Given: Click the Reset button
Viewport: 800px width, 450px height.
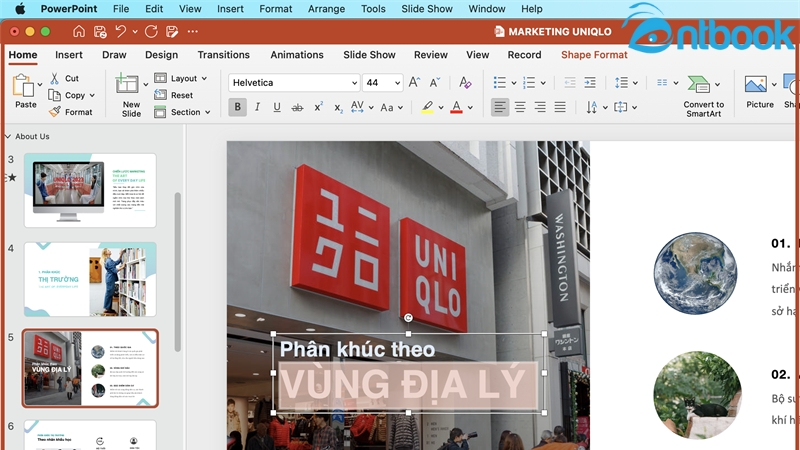Looking at the screenshot, I should tap(174, 95).
